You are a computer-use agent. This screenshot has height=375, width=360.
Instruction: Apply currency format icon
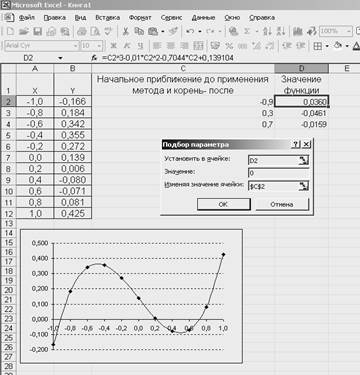pyautogui.click(x=215, y=46)
